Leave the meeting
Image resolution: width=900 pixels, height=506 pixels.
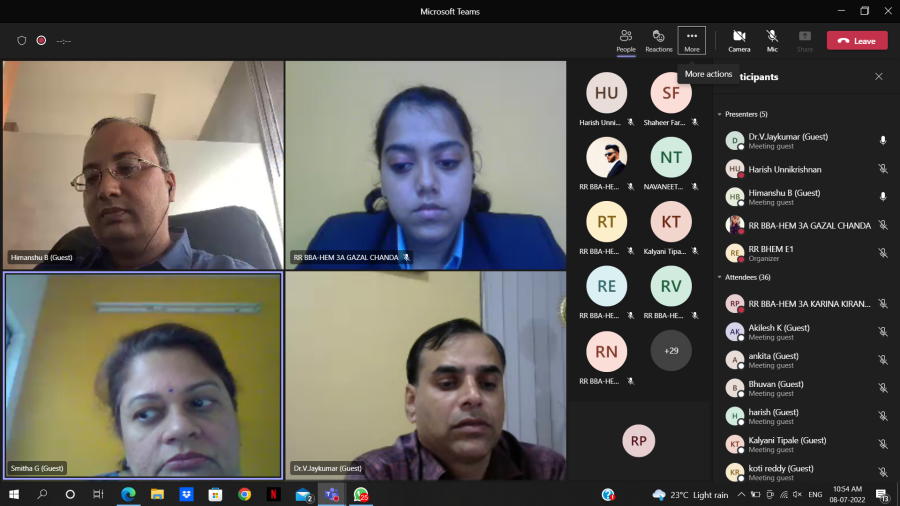tap(856, 41)
